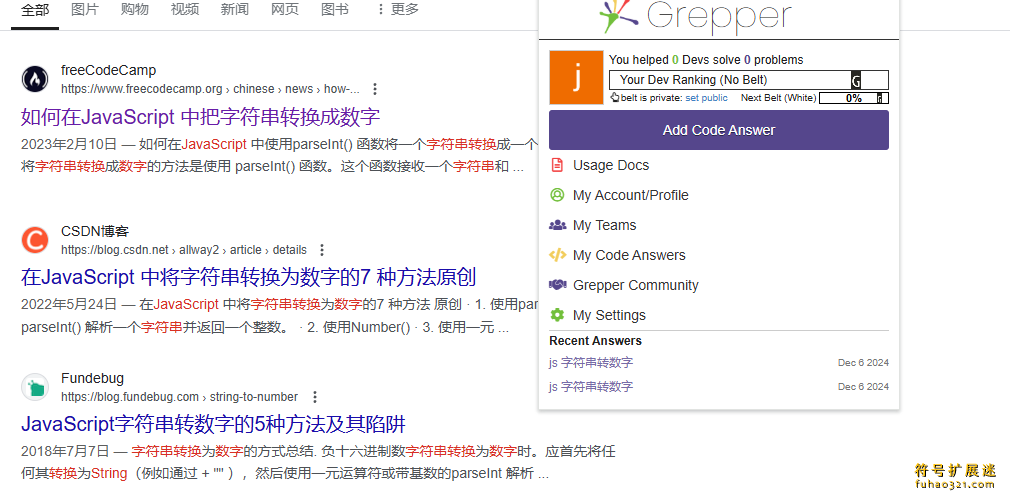
Task: Switch to the 图片 search tab
Action: 85,9
